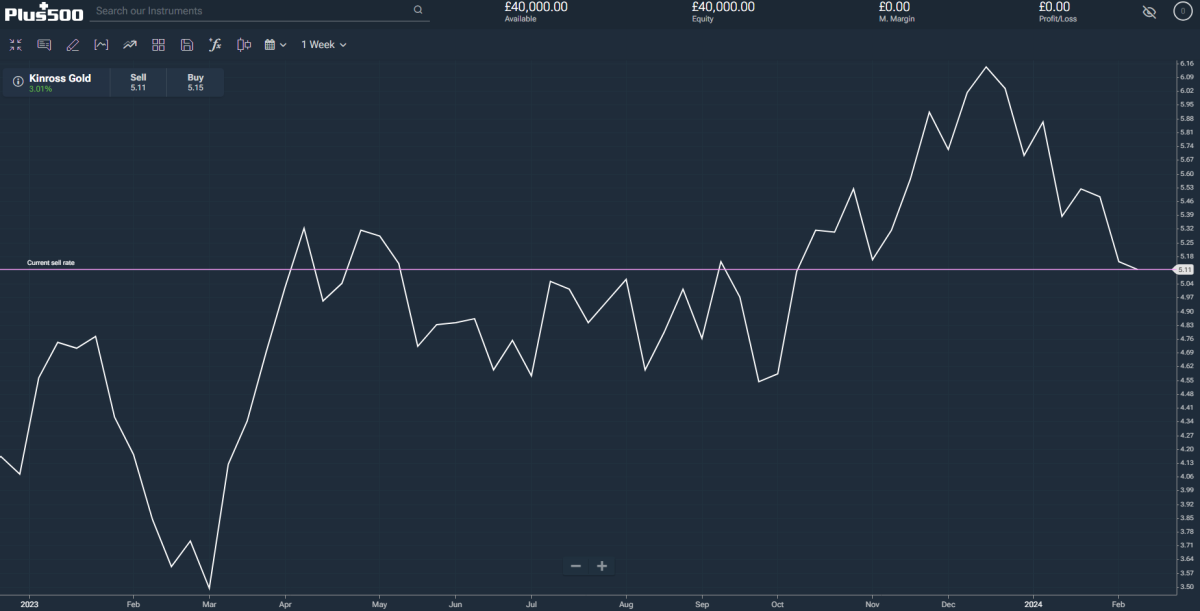Click the Search our Instruments field

click(x=250, y=11)
